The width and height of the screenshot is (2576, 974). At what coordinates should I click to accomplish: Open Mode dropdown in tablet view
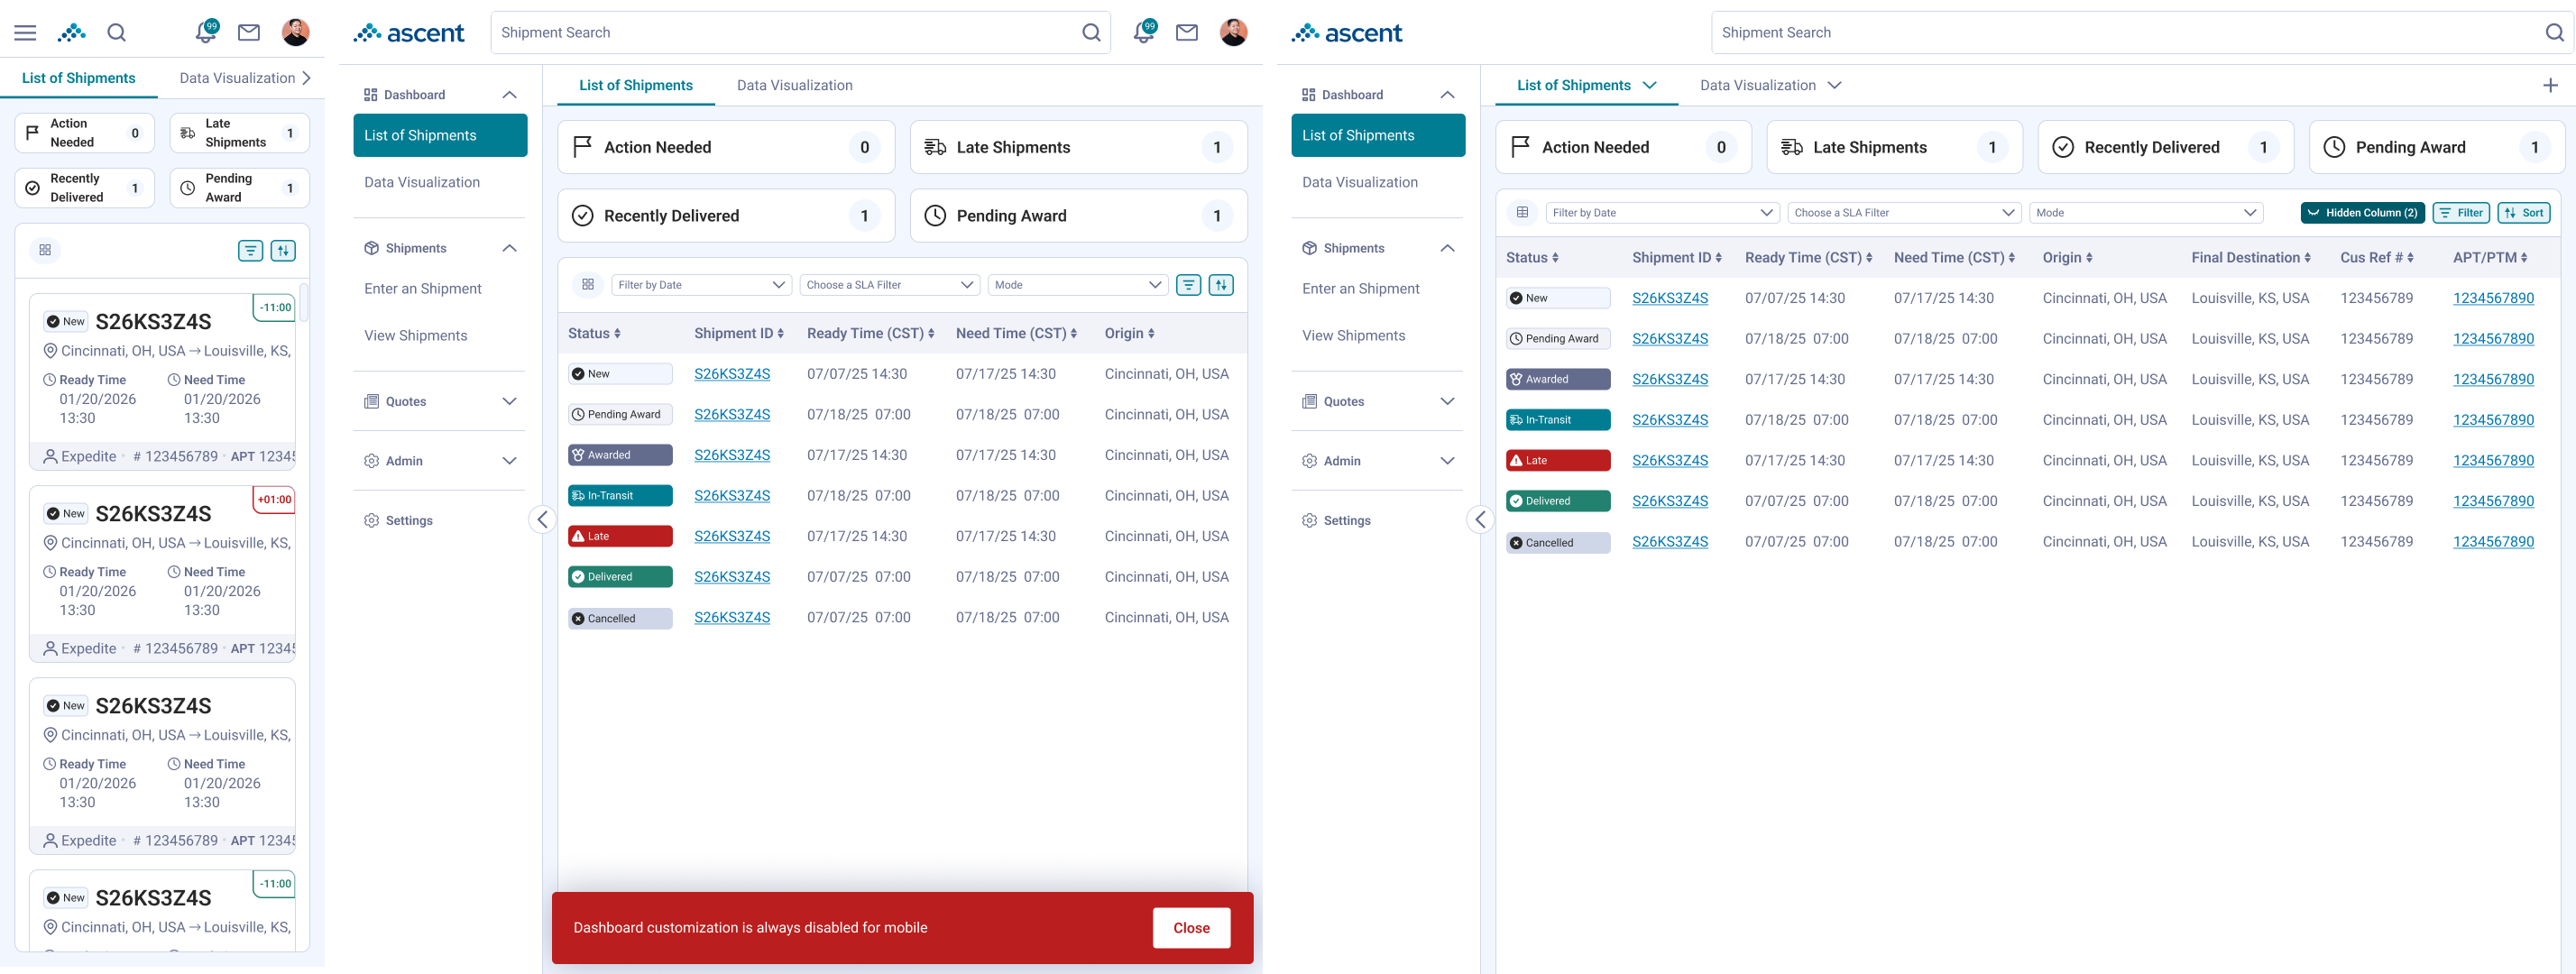pyautogui.click(x=1077, y=285)
